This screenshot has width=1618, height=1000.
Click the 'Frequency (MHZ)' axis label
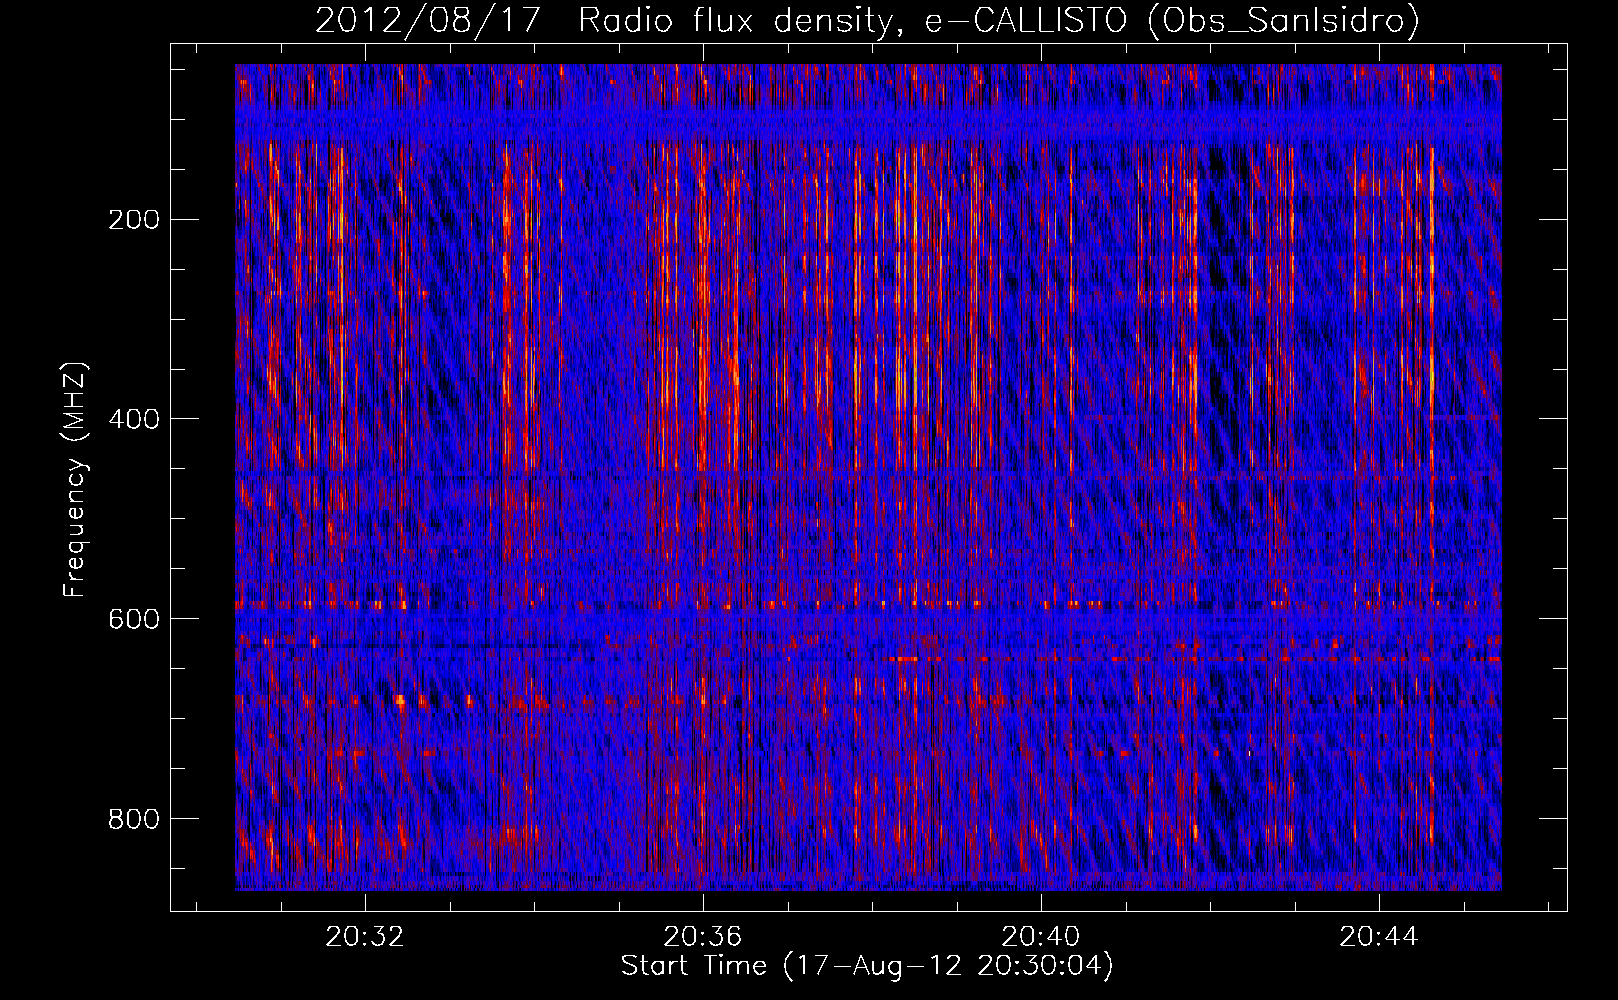click(x=75, y=479)
